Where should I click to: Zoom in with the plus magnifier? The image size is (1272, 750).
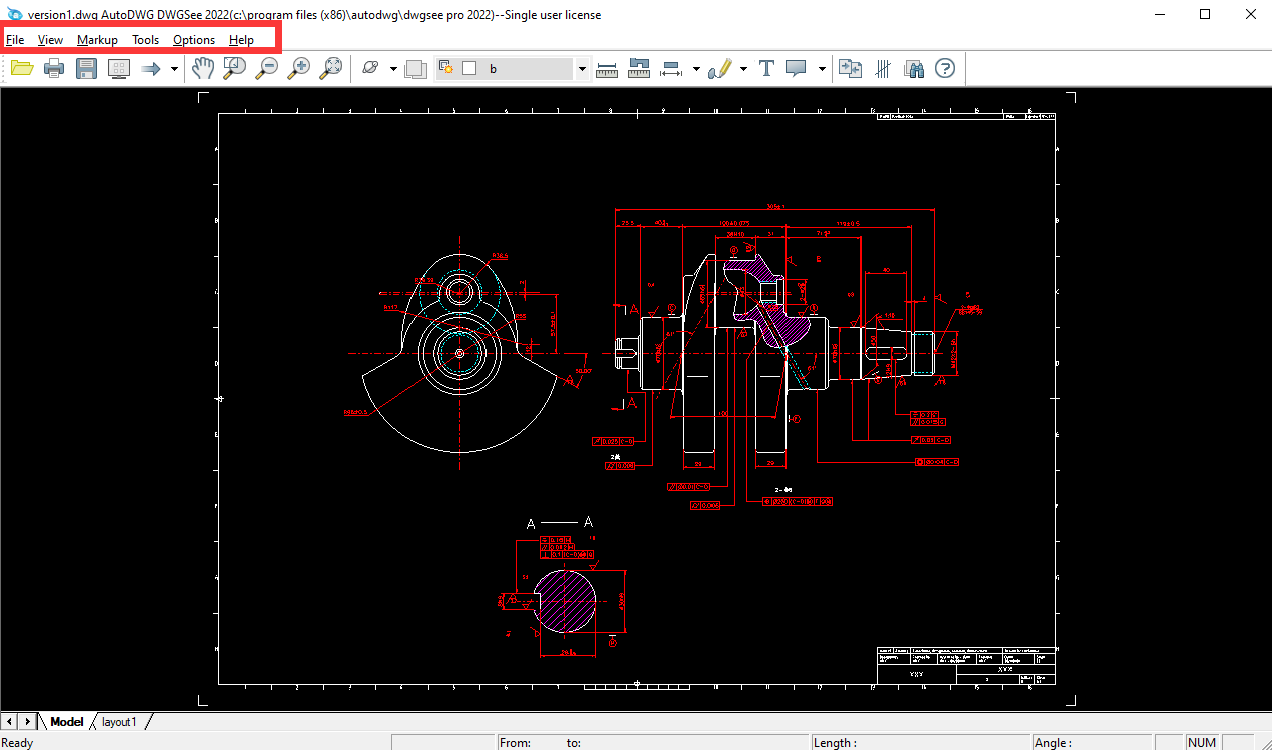(x=299, y=68)
